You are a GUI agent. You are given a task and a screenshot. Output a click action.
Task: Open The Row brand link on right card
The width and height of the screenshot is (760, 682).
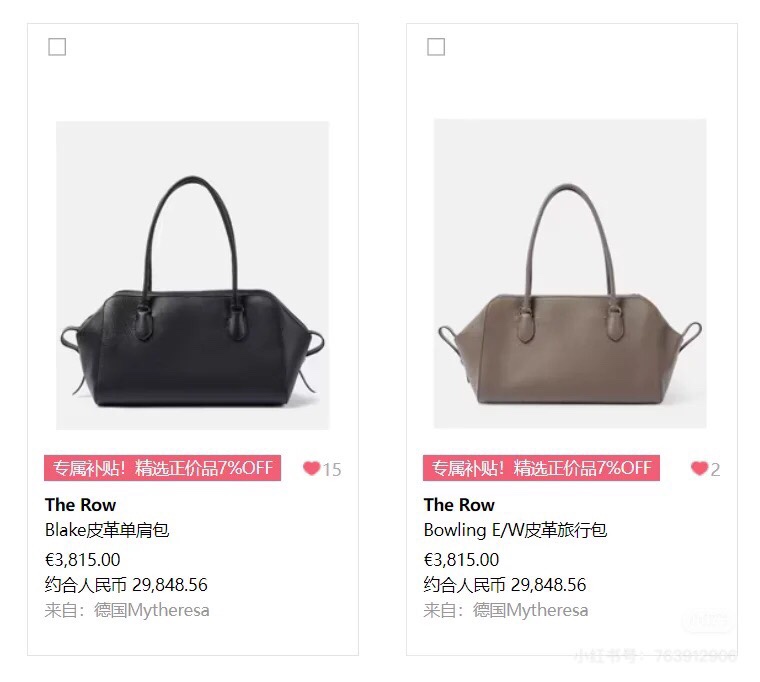tap(459, 505)
